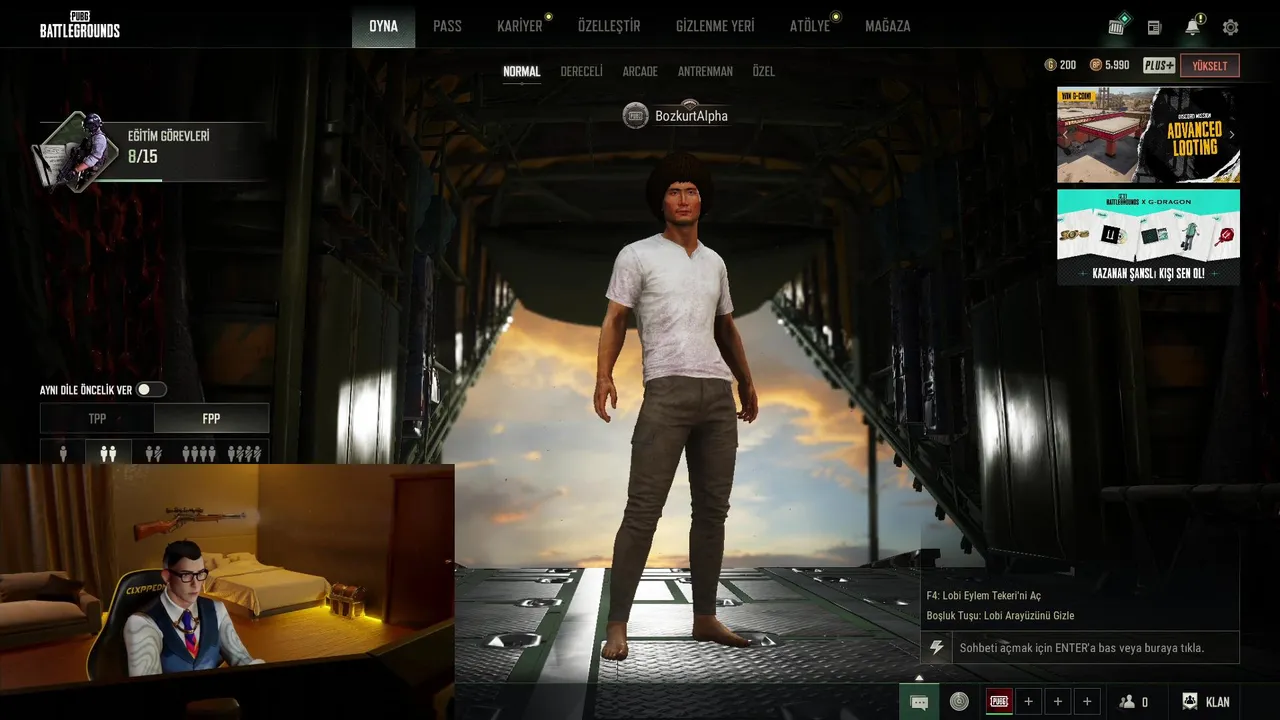Click the PUBG party slot icon
1280x720 pixels.
[999, 701]
